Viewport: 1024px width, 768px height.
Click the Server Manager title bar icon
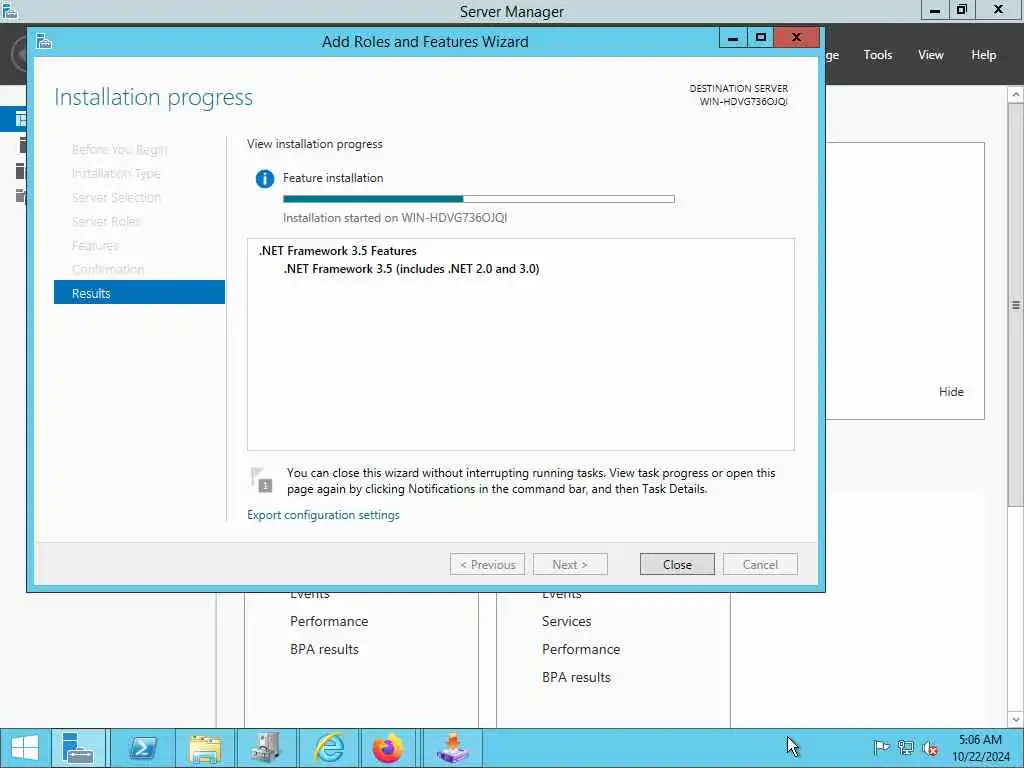click(10, 10)
